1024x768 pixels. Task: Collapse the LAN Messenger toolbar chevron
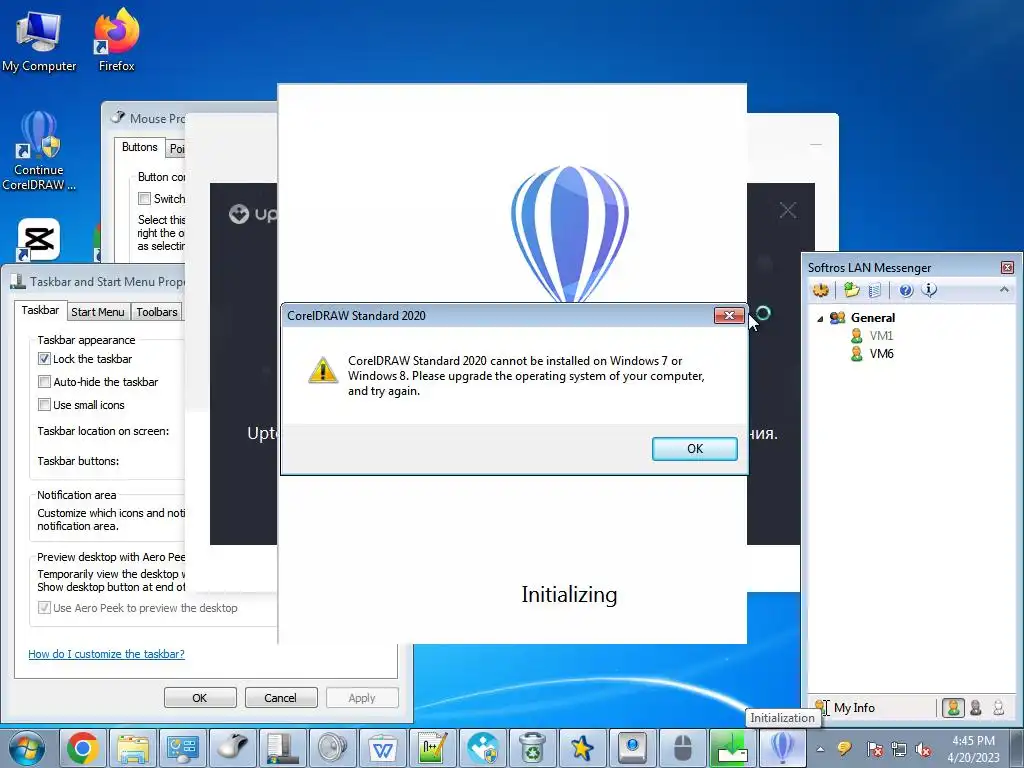1004,289
